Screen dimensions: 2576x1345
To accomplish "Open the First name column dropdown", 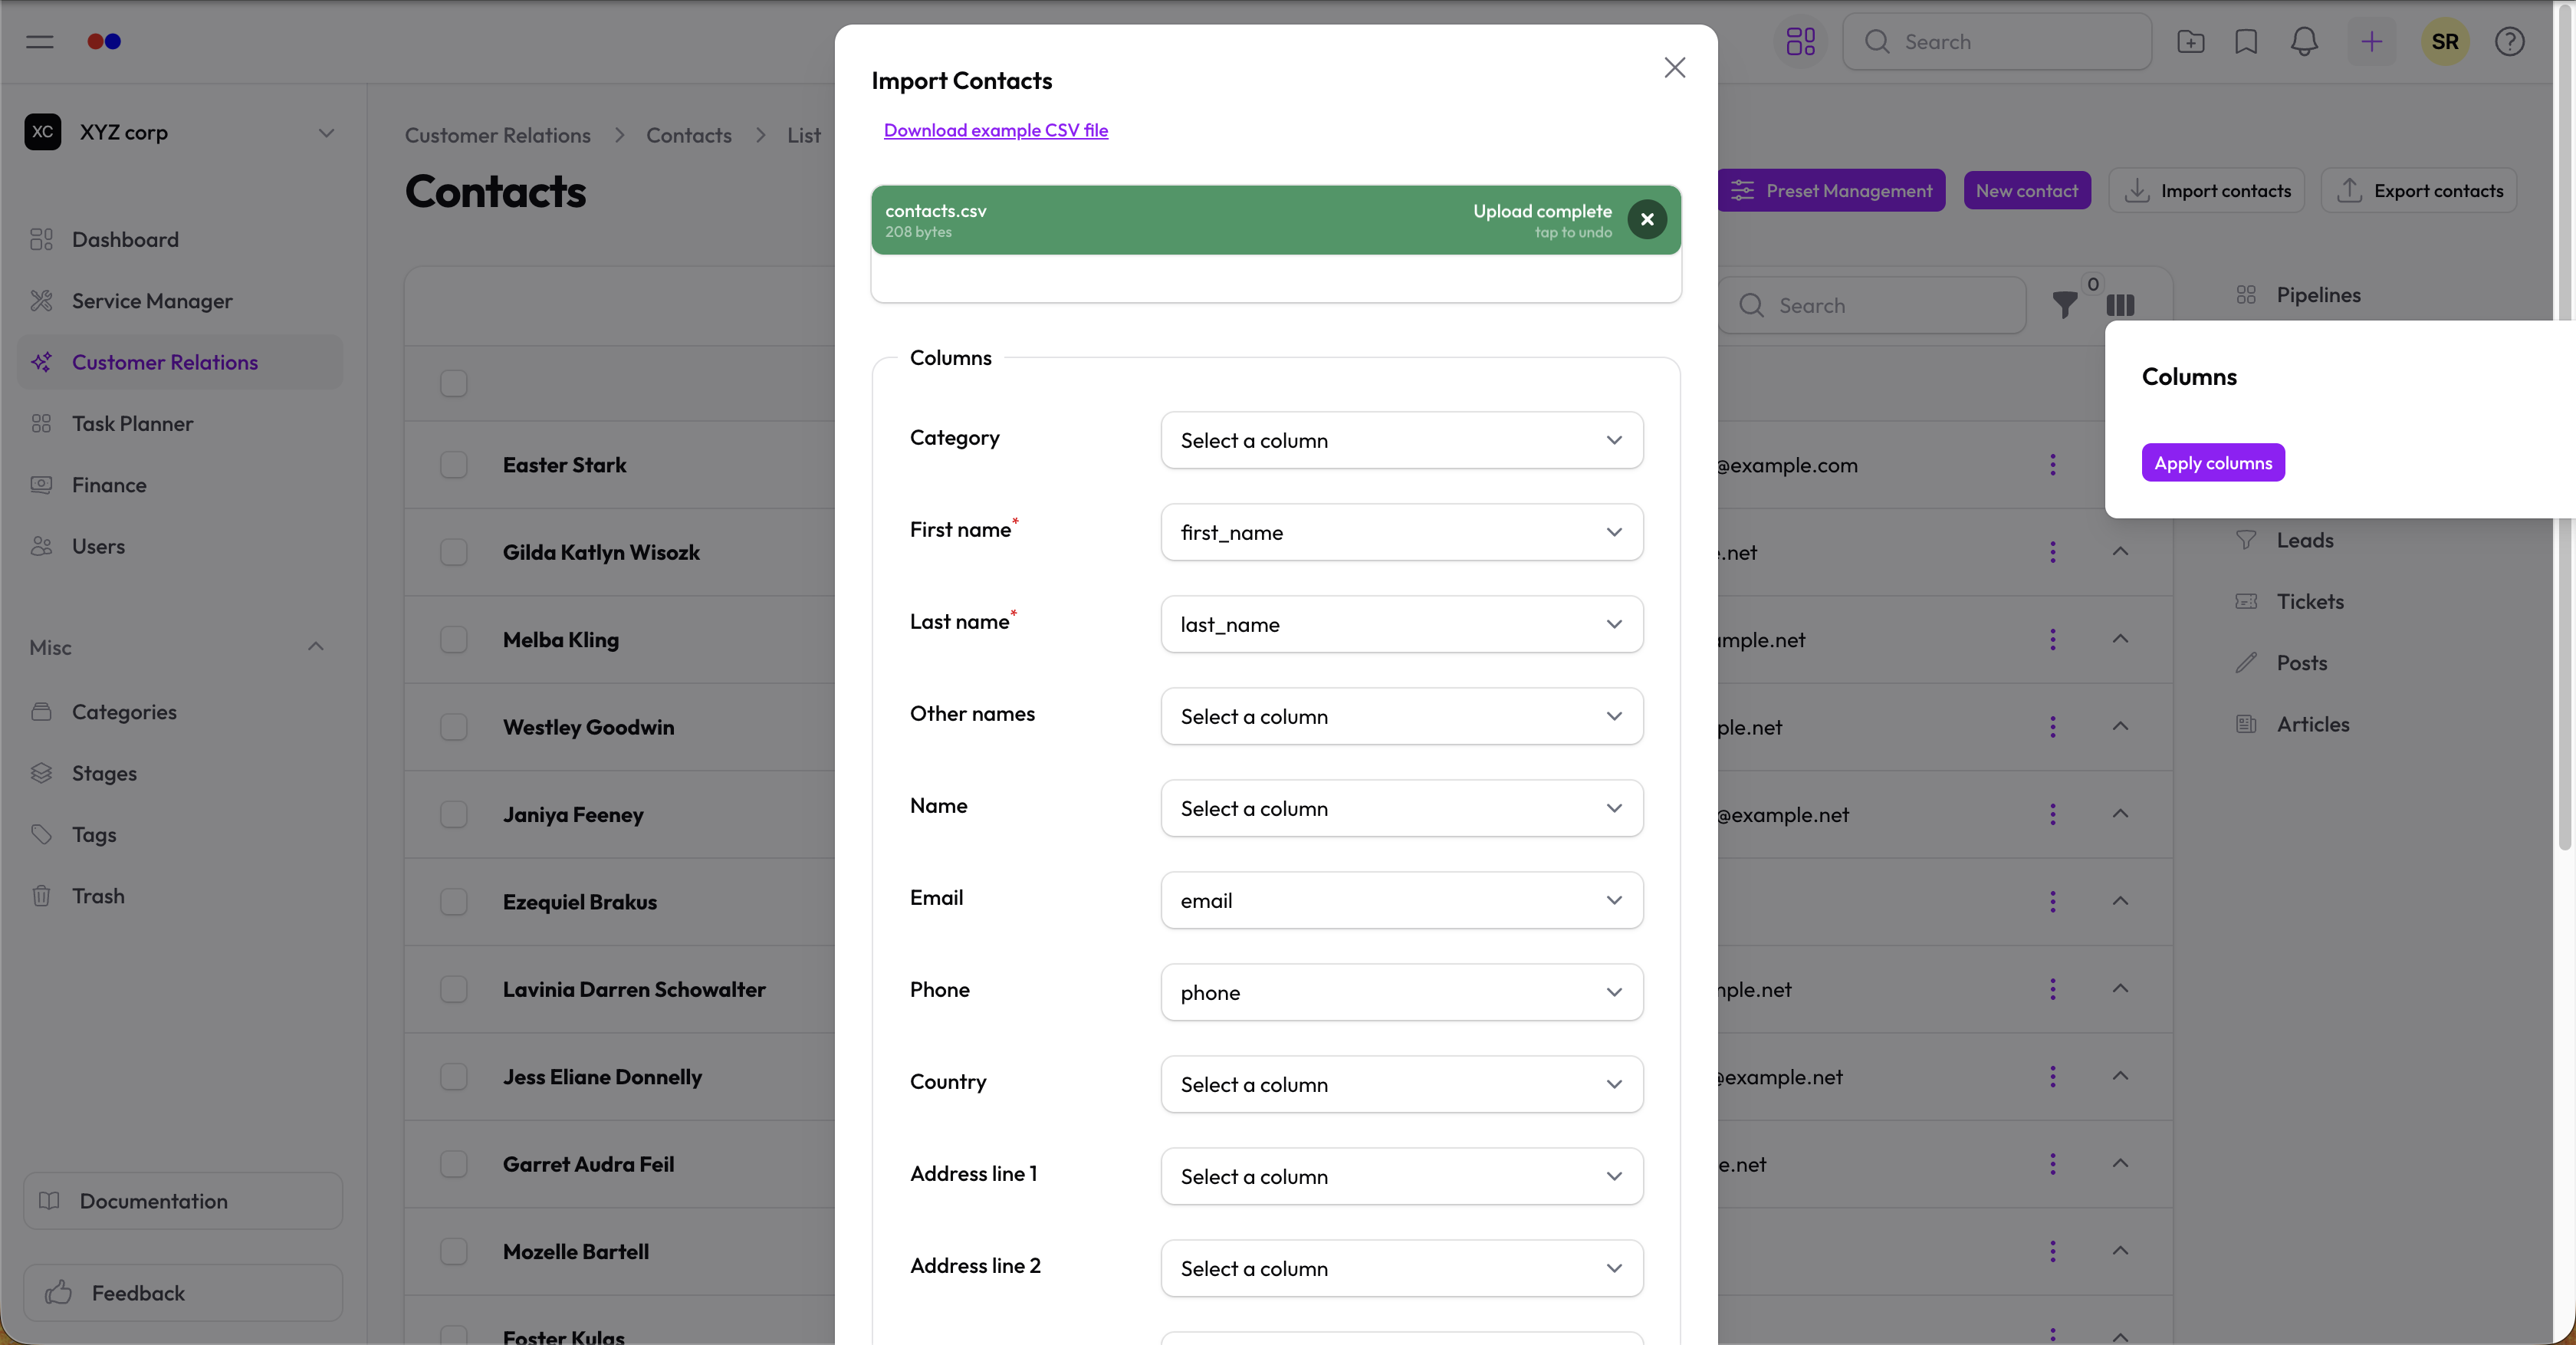I will (1401, 532).
